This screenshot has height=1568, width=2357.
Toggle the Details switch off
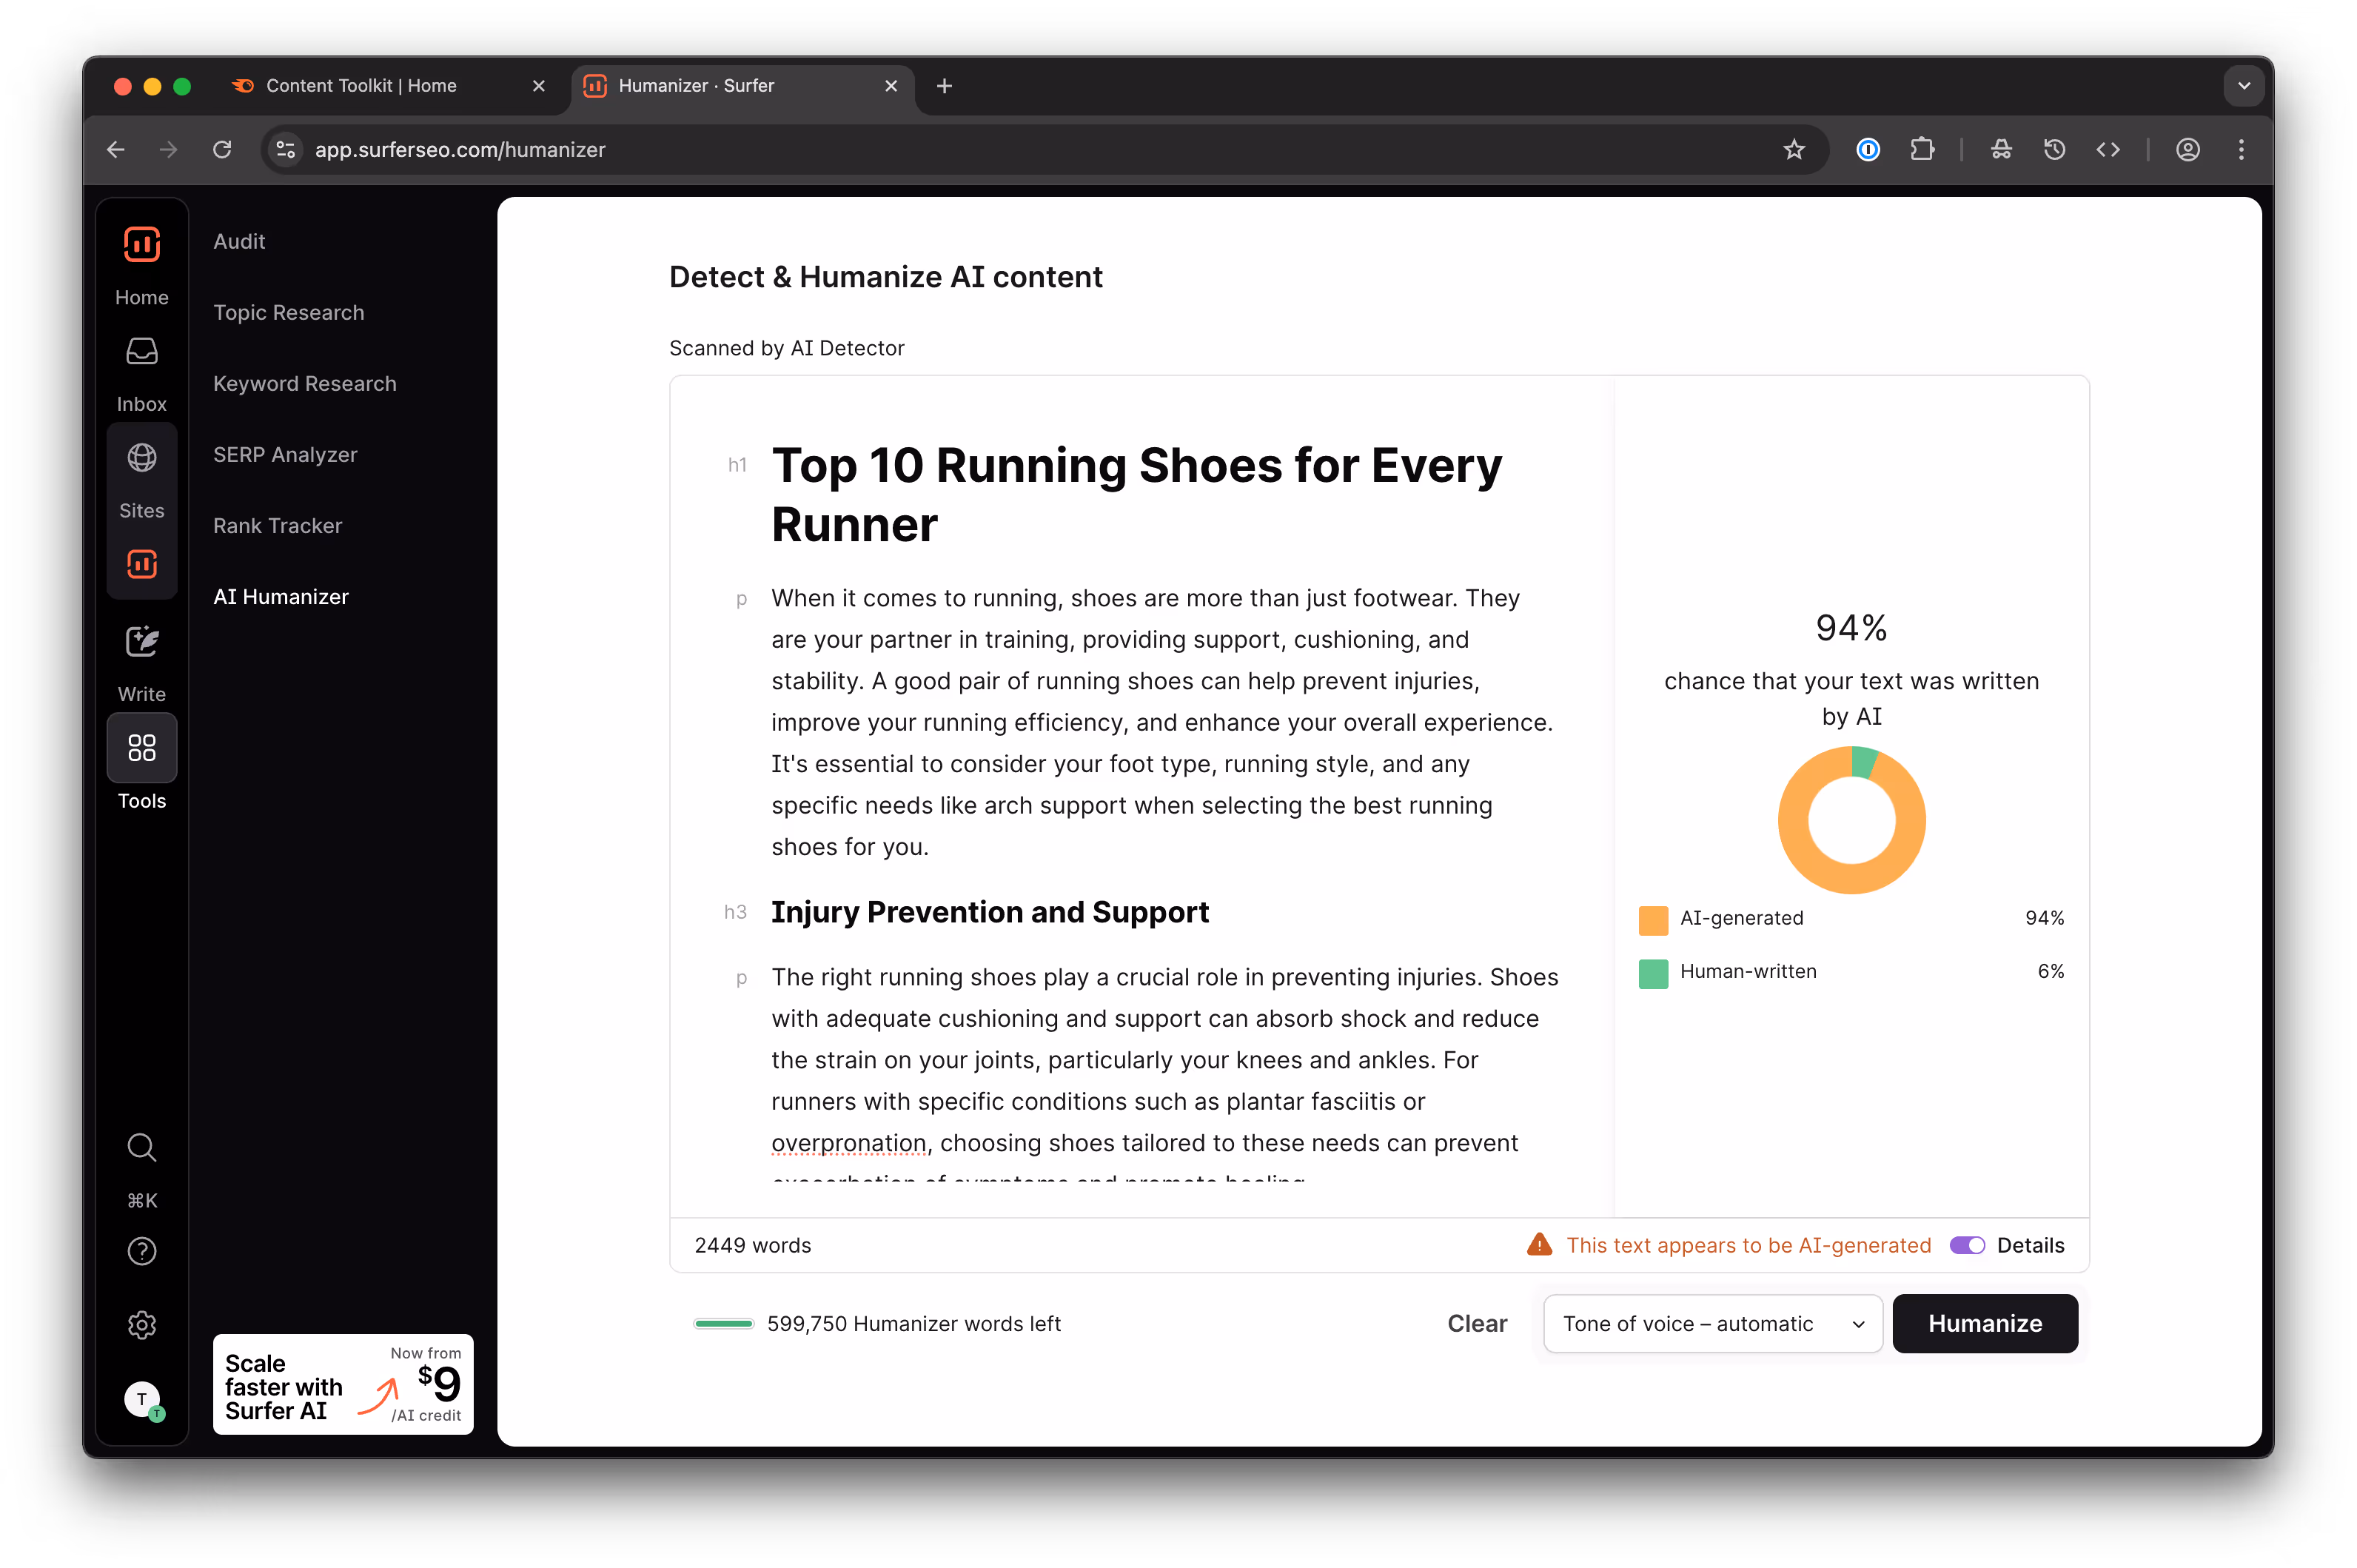[1966, 1245]
